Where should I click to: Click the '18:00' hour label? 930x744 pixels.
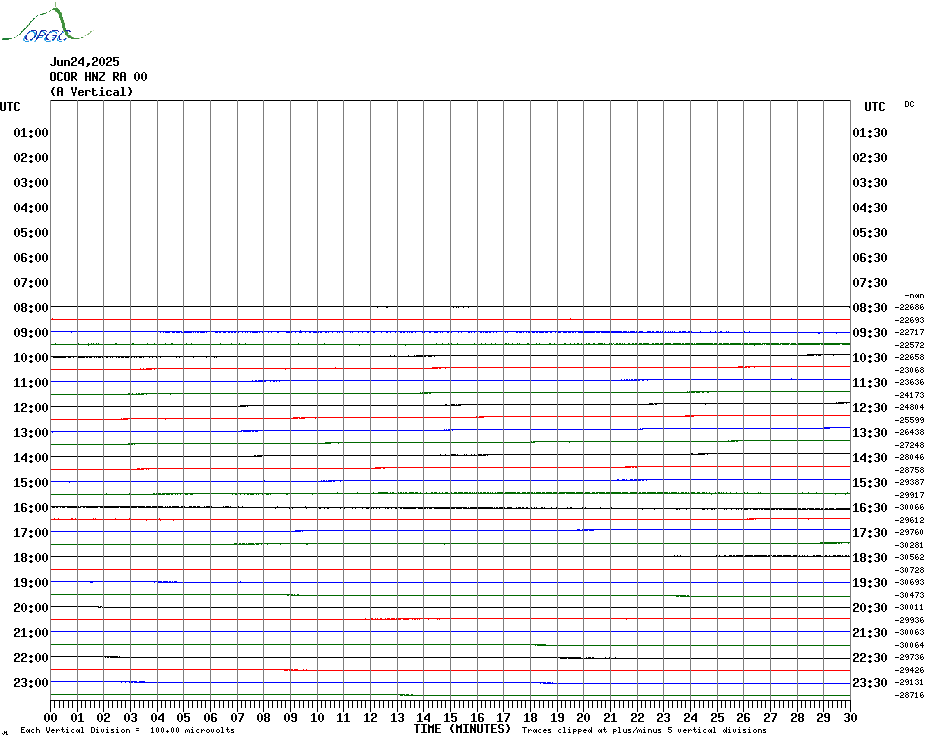pos(31,558)
